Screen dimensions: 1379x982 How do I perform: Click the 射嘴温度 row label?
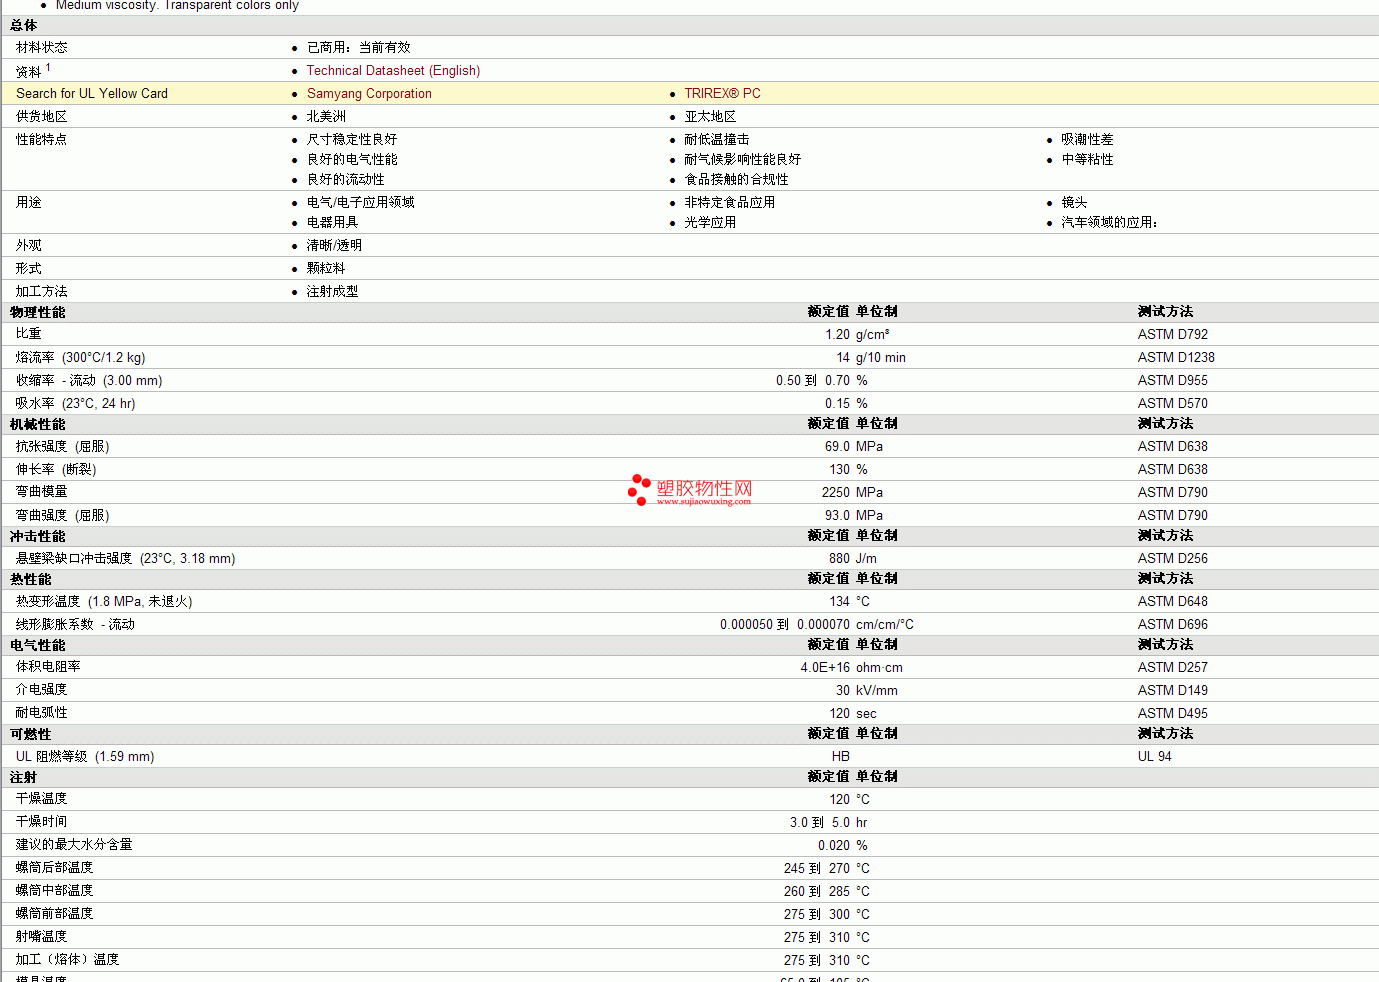click(x=42, y=937)
